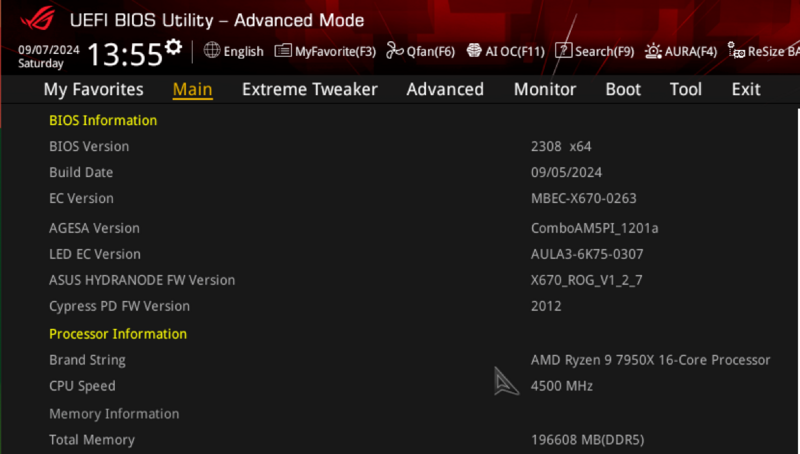This screenshot has height=454, width=800.
Task: Click the AURA lighting icon
Action: [653, 51]
